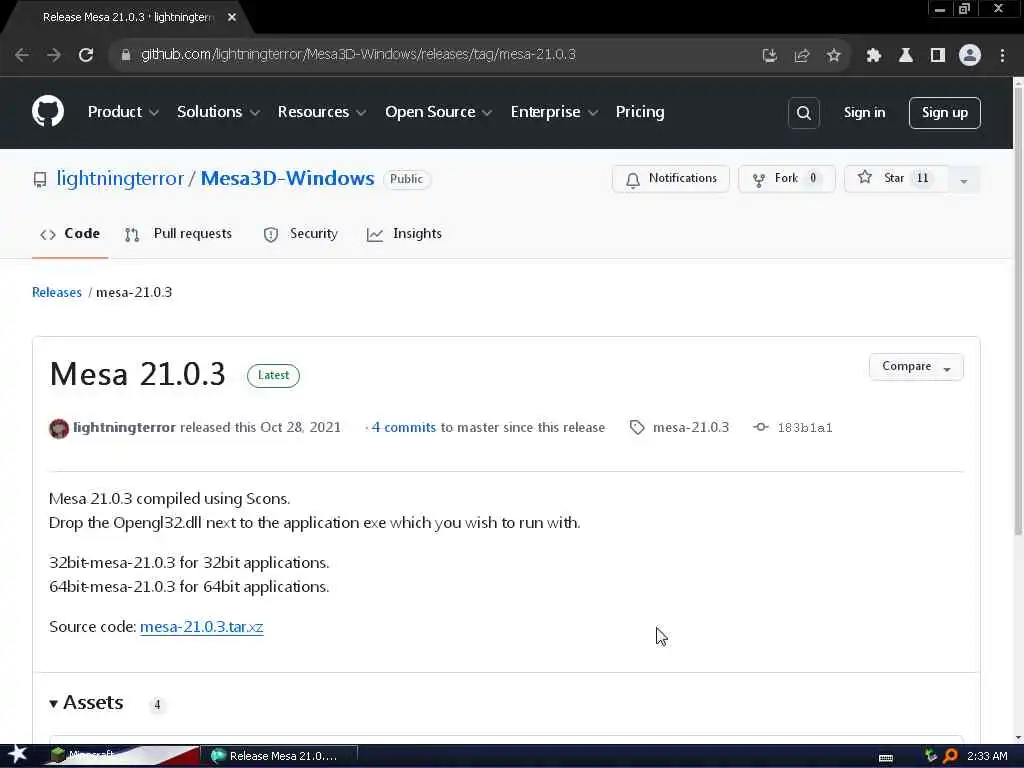Click the Mesa 21.0.3 release title
The image size is (1024, 768).
pos(137,374)
